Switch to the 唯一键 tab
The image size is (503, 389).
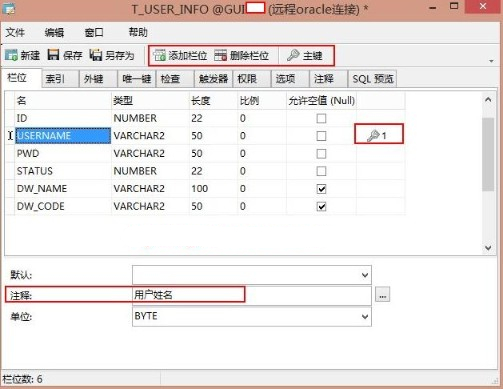click(x=137, y=79)
